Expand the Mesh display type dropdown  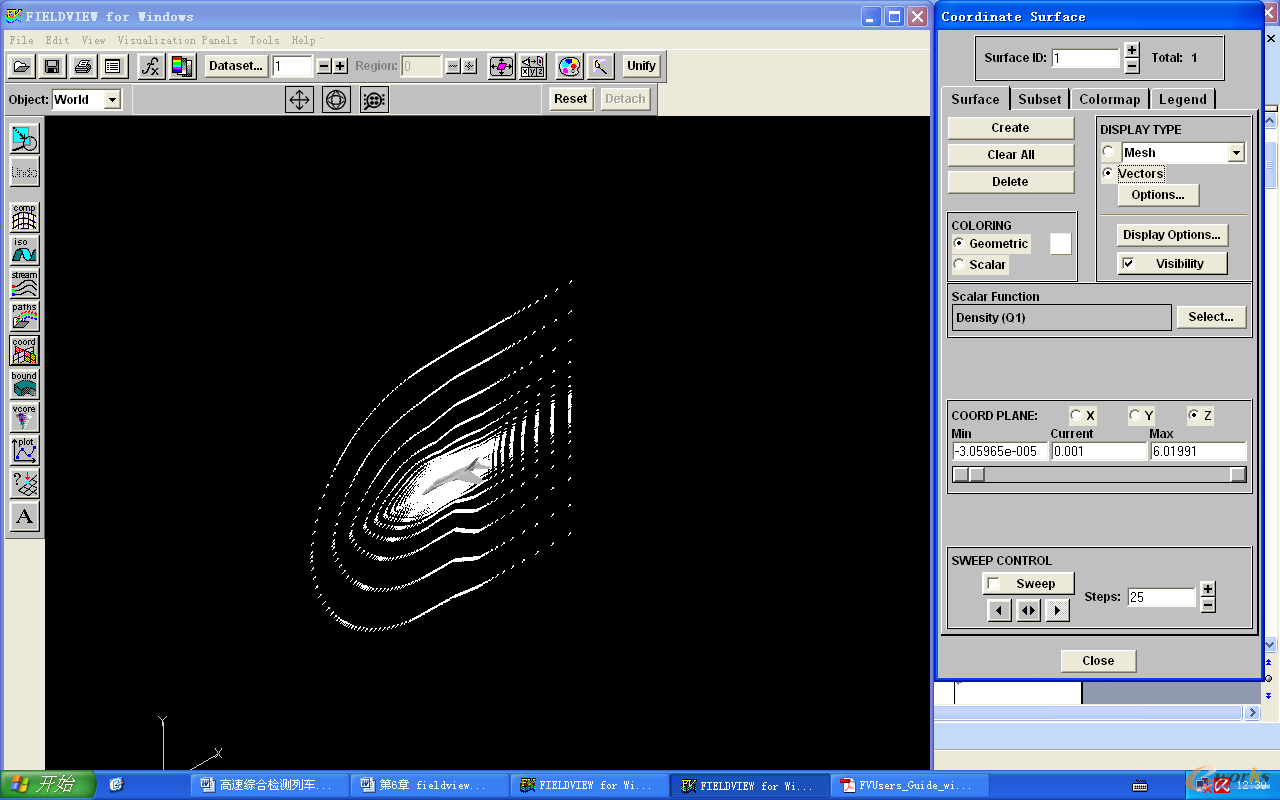[1236, 153]
